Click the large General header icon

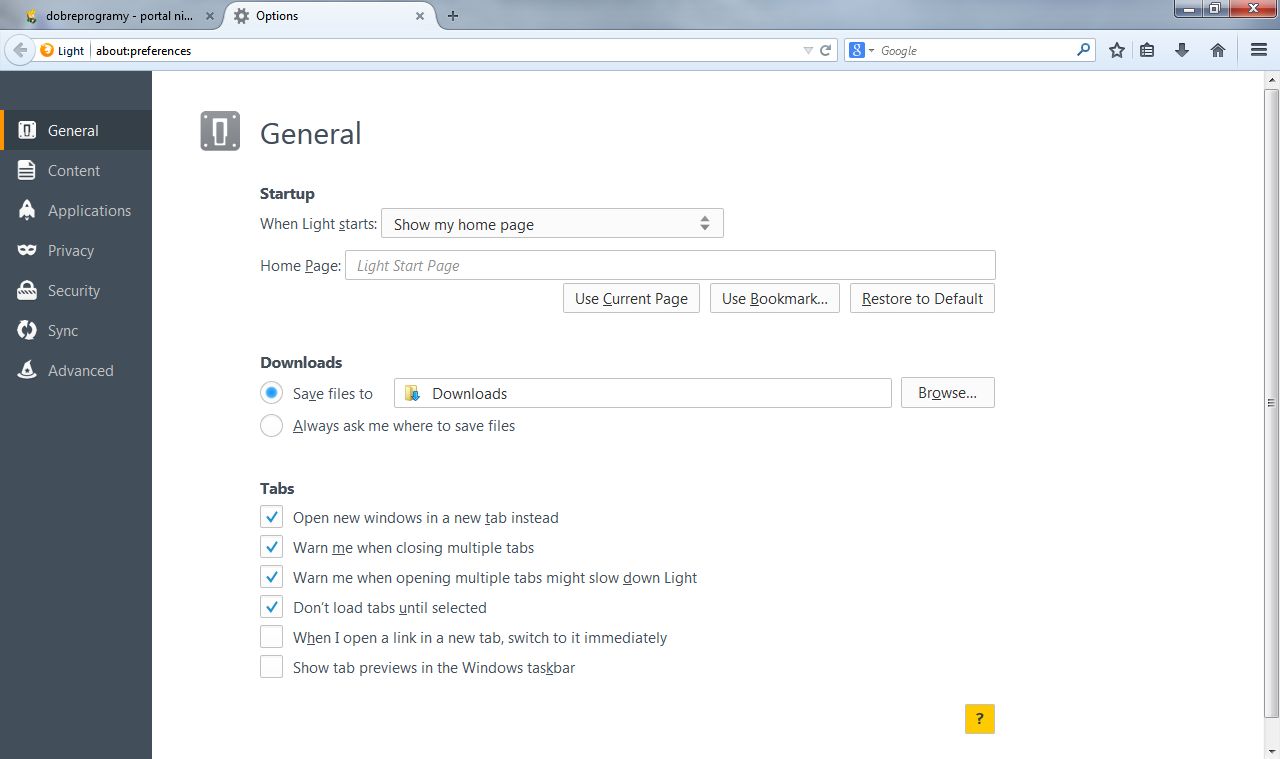click(x=220, y=131)
